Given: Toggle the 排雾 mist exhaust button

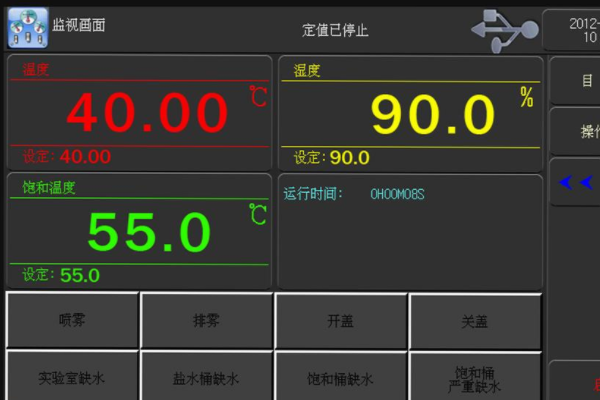Looking at the screenshot, I should coord(206,321).
